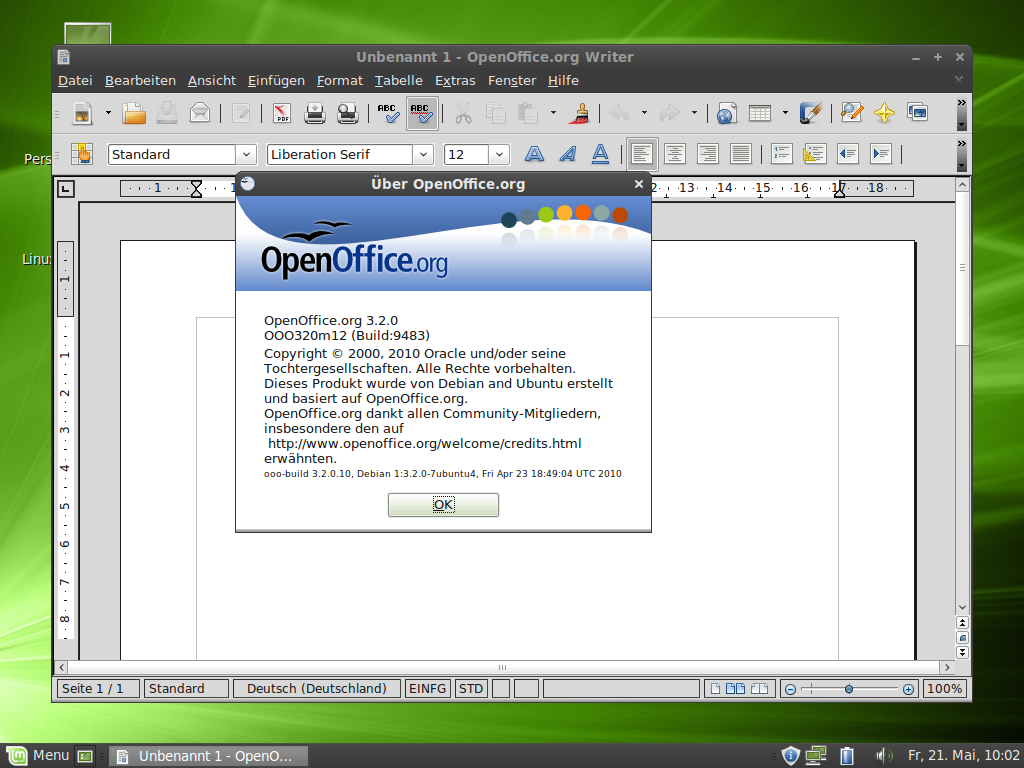This screenshot has height=768, width=1024.
Task: Expand the paragraph style Standard dropdown
Action: (246, 154)
